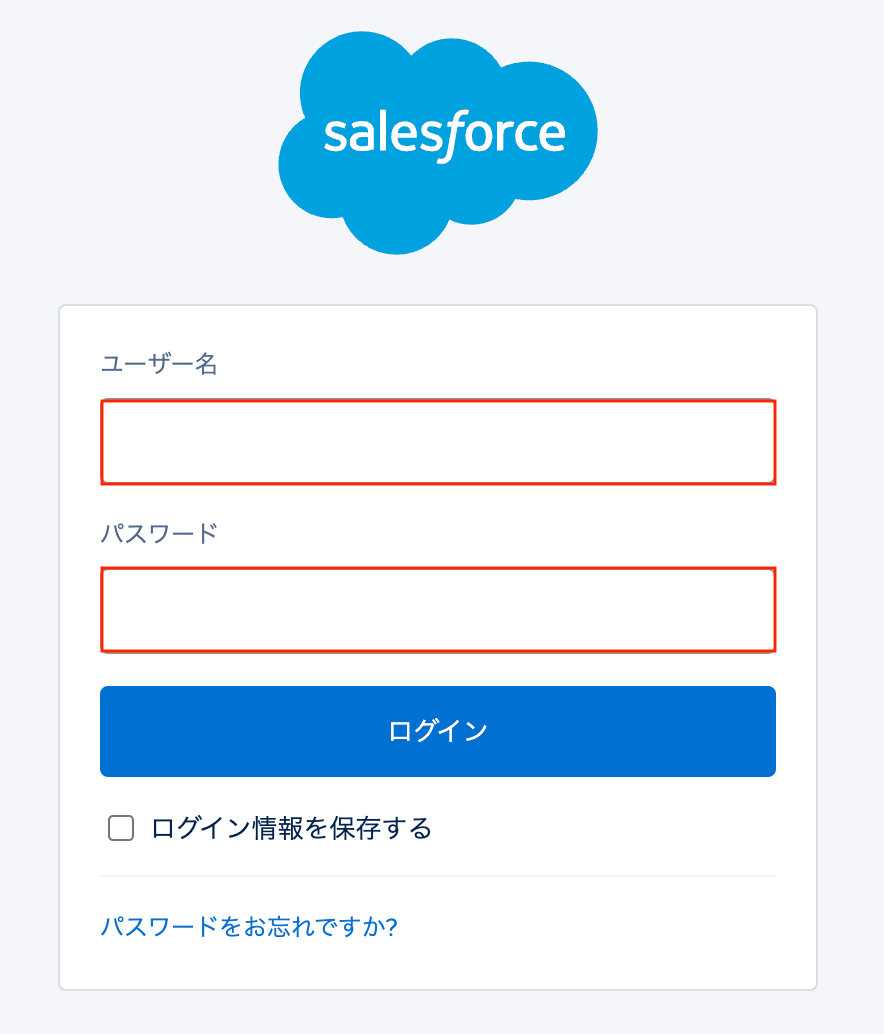Place cursor in the second red-outlined field
The height and width of the screenshot is (1034, 884).
point(438,609)
